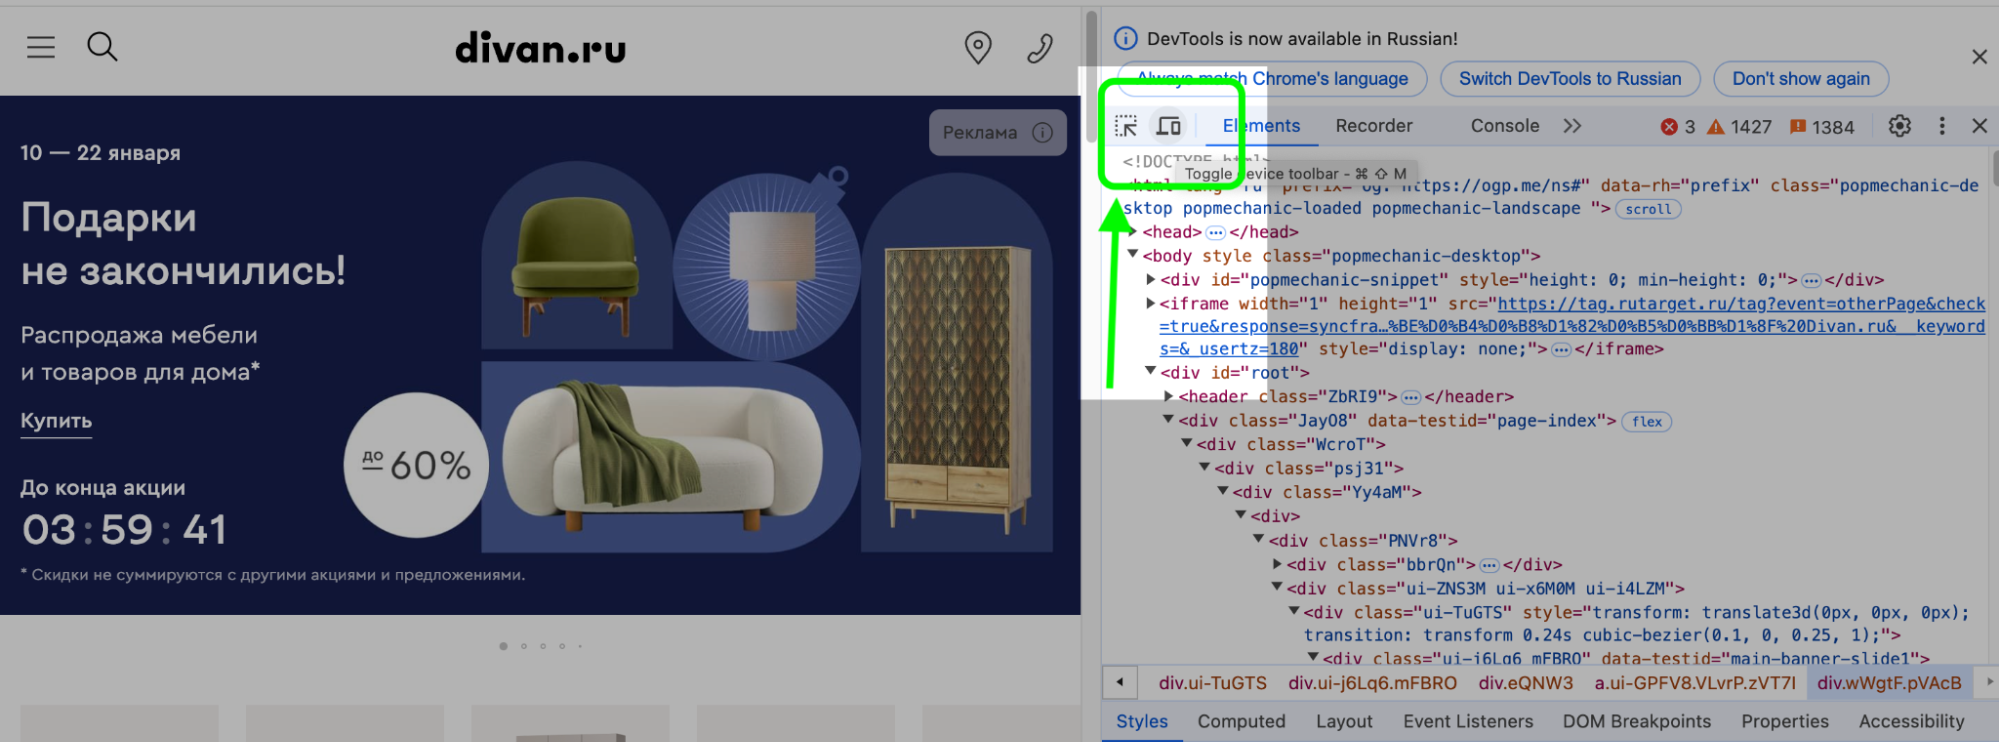Click the info icon in Реклама badge
The width and height of the screenshot is (1999, 742).
[1043, 132]
